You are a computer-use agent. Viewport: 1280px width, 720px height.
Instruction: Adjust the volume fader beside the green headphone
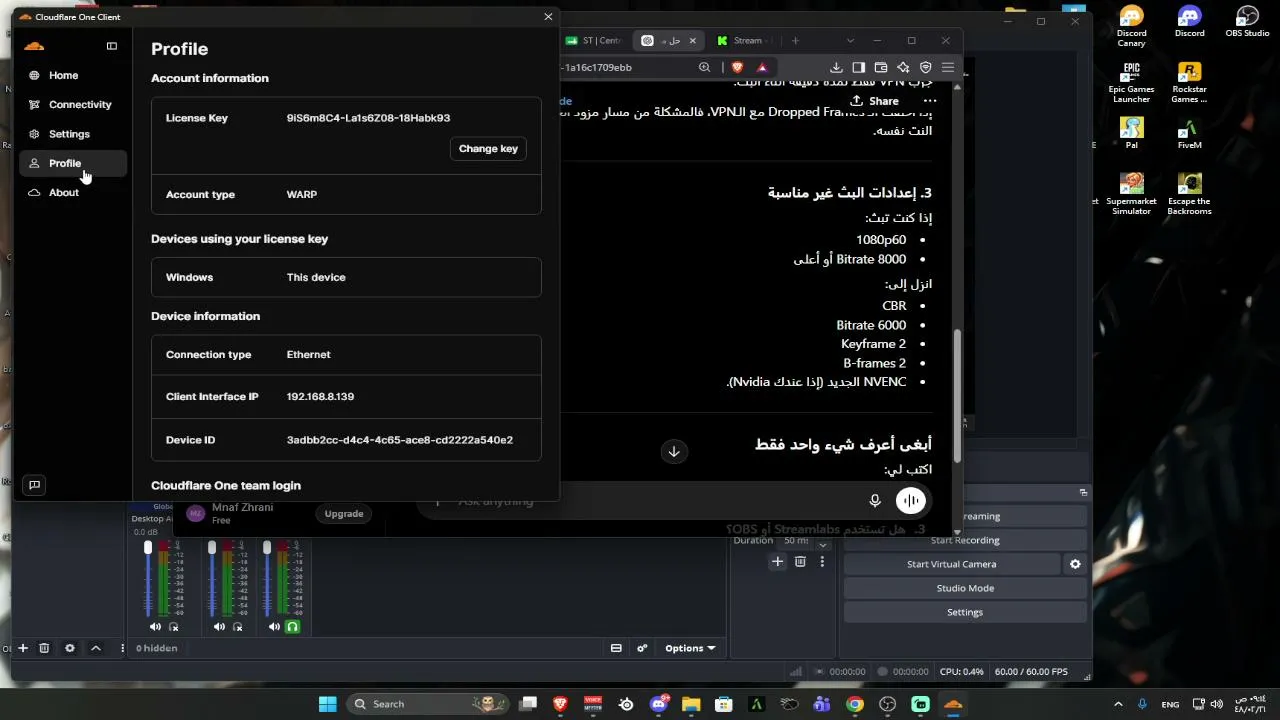click(x=267, y=548)
